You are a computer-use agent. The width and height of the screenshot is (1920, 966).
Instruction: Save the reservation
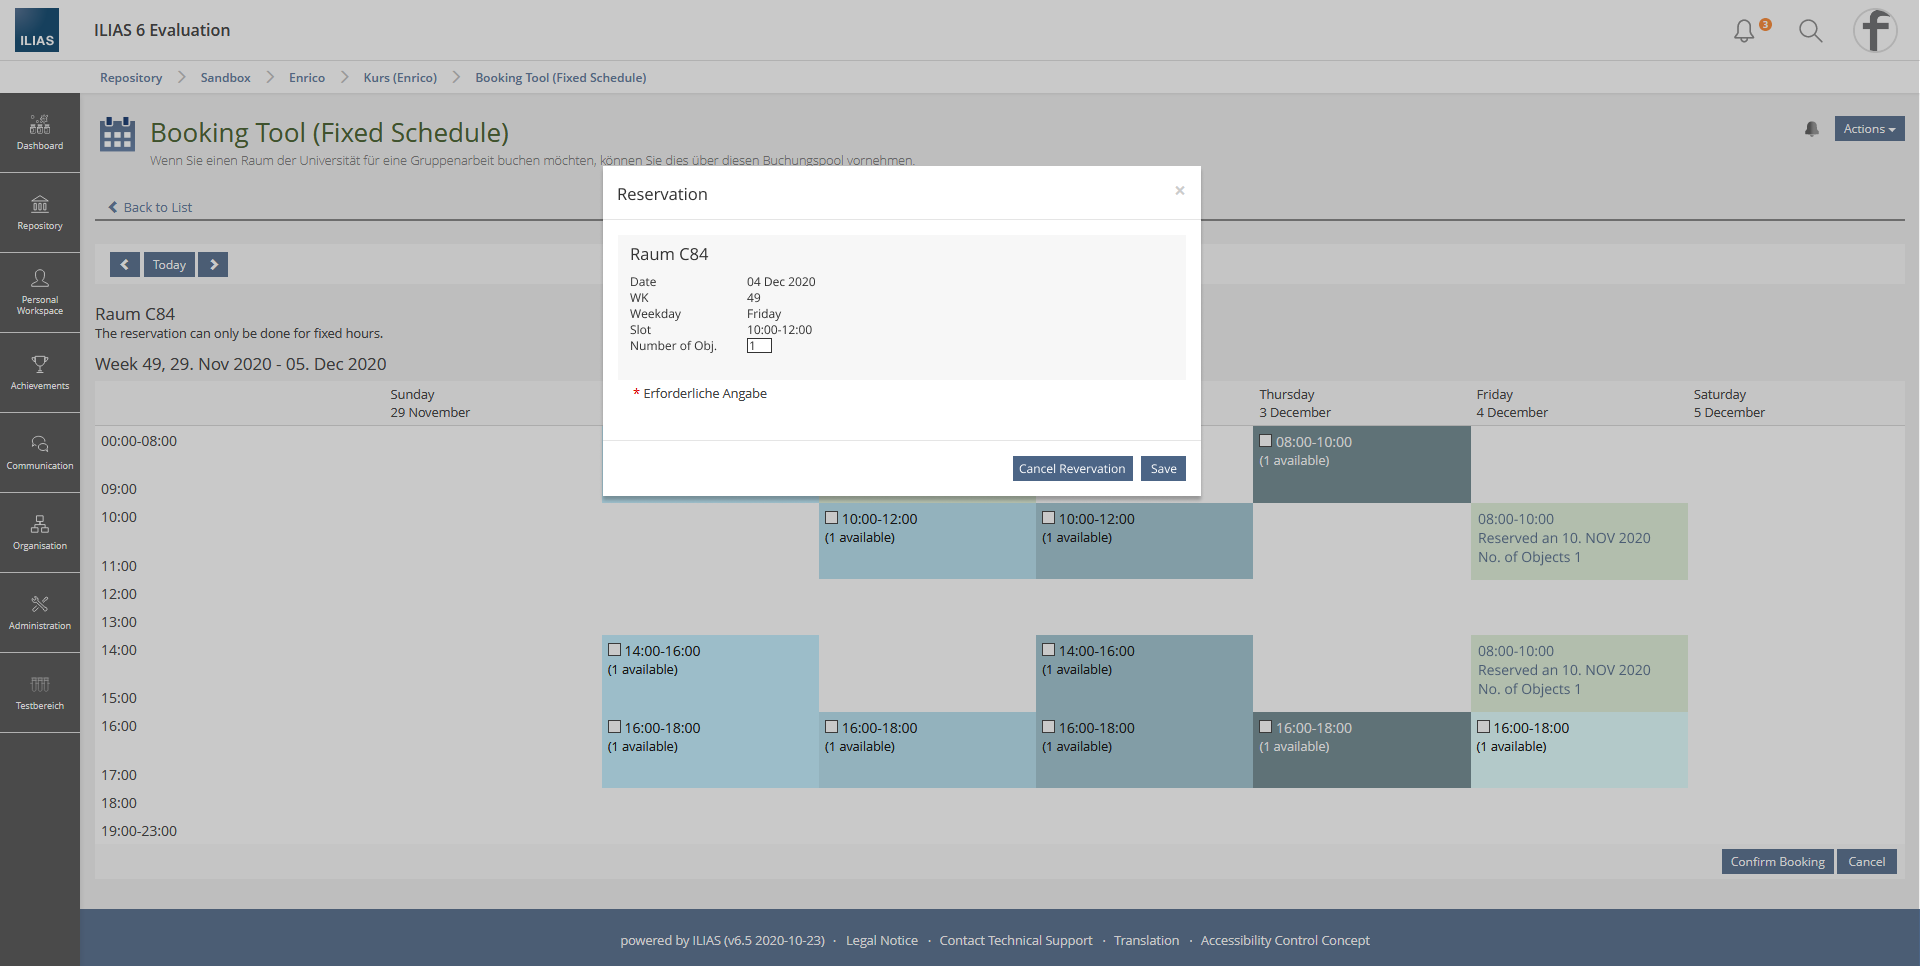(x=1163, y=469)
